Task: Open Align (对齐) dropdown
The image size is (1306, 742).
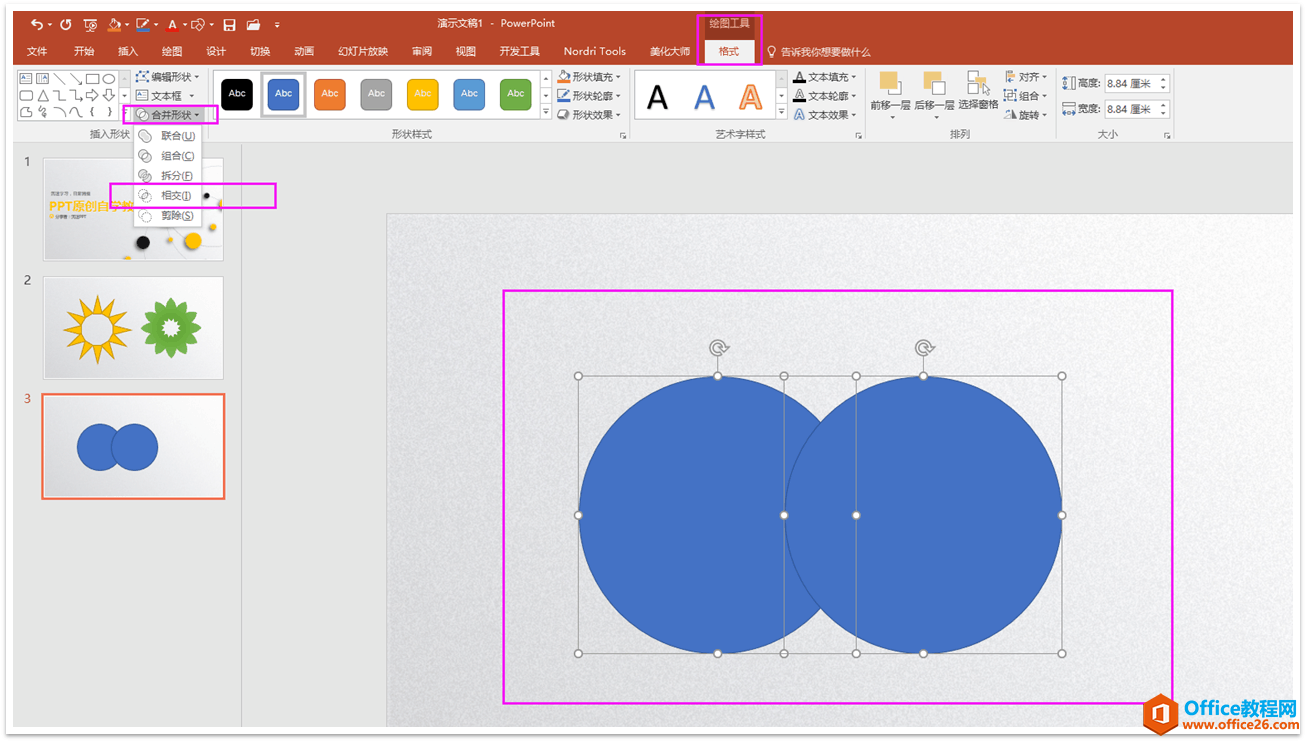Action: [x=1025, y=77]
